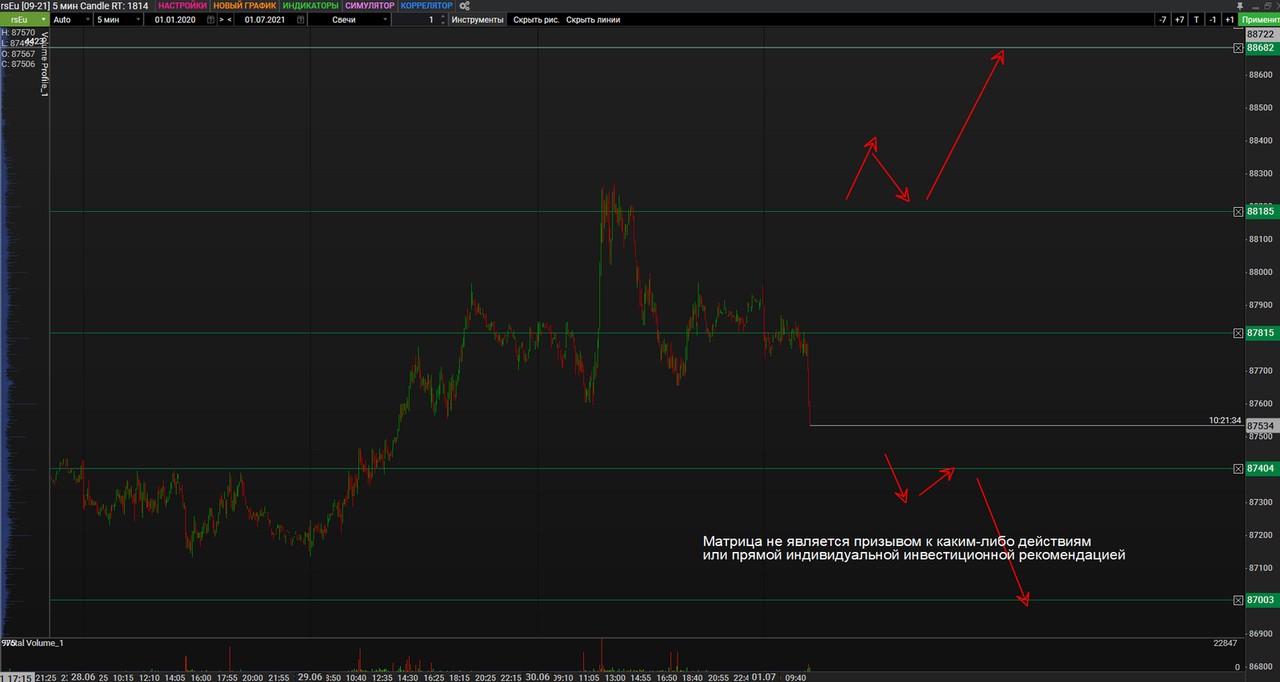Click the -7 days shift button
Viewport: 1280px width, 682px height.
coord(1162,19)
